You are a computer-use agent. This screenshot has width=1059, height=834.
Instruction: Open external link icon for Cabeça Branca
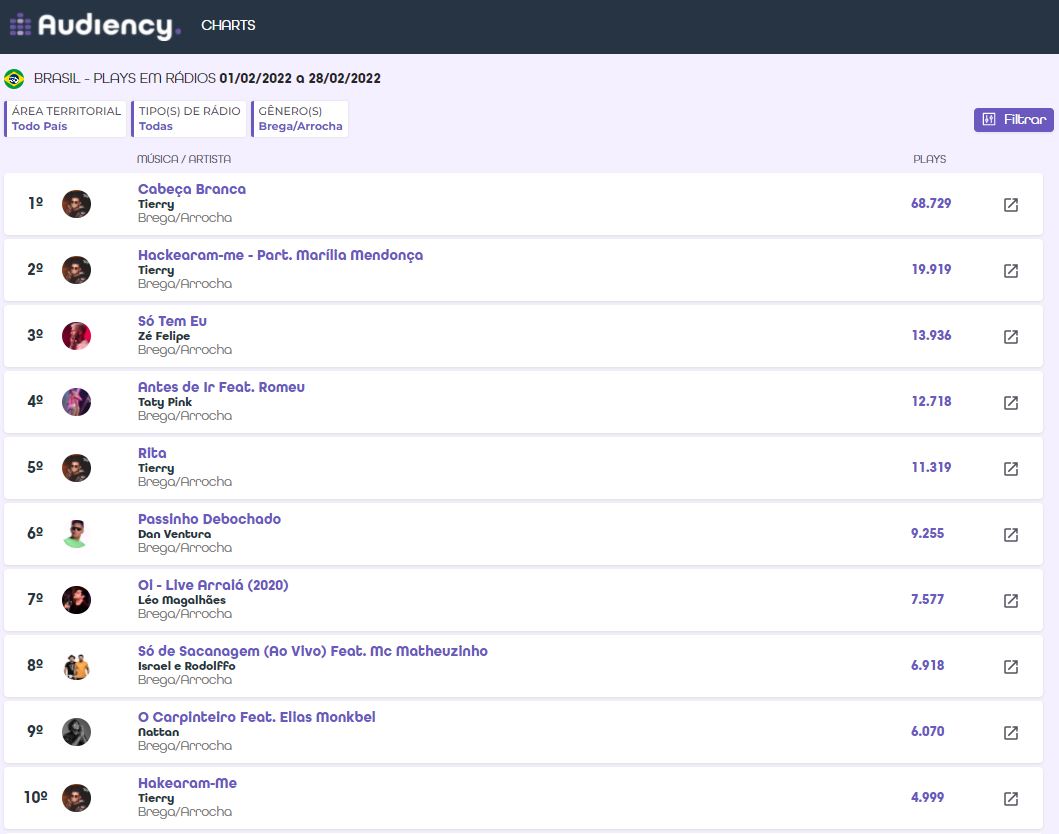pos(1010,205)
